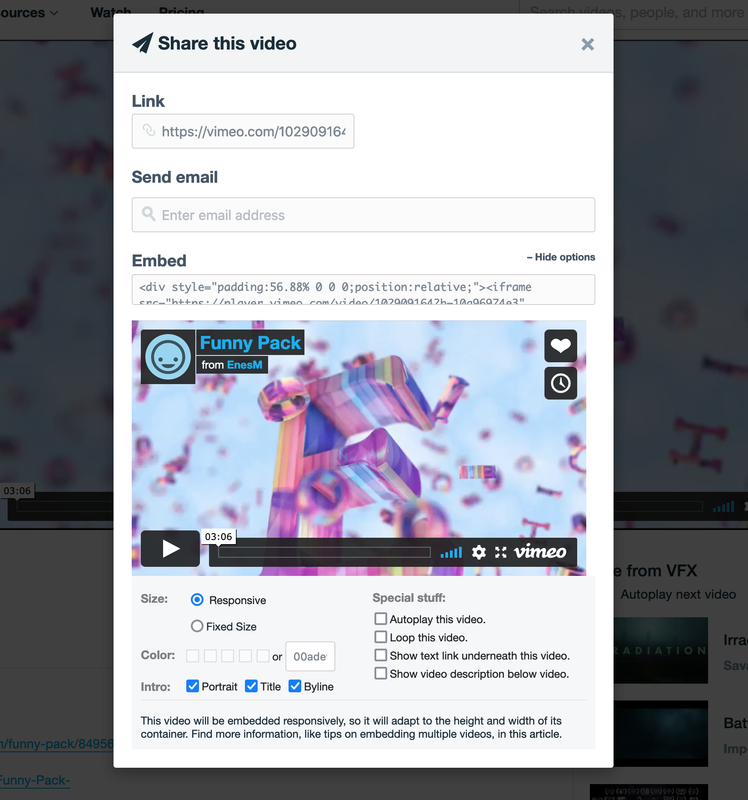Screen dimensions: 748x800
Task: Click the embed code text box
Action: click(363, 290)
